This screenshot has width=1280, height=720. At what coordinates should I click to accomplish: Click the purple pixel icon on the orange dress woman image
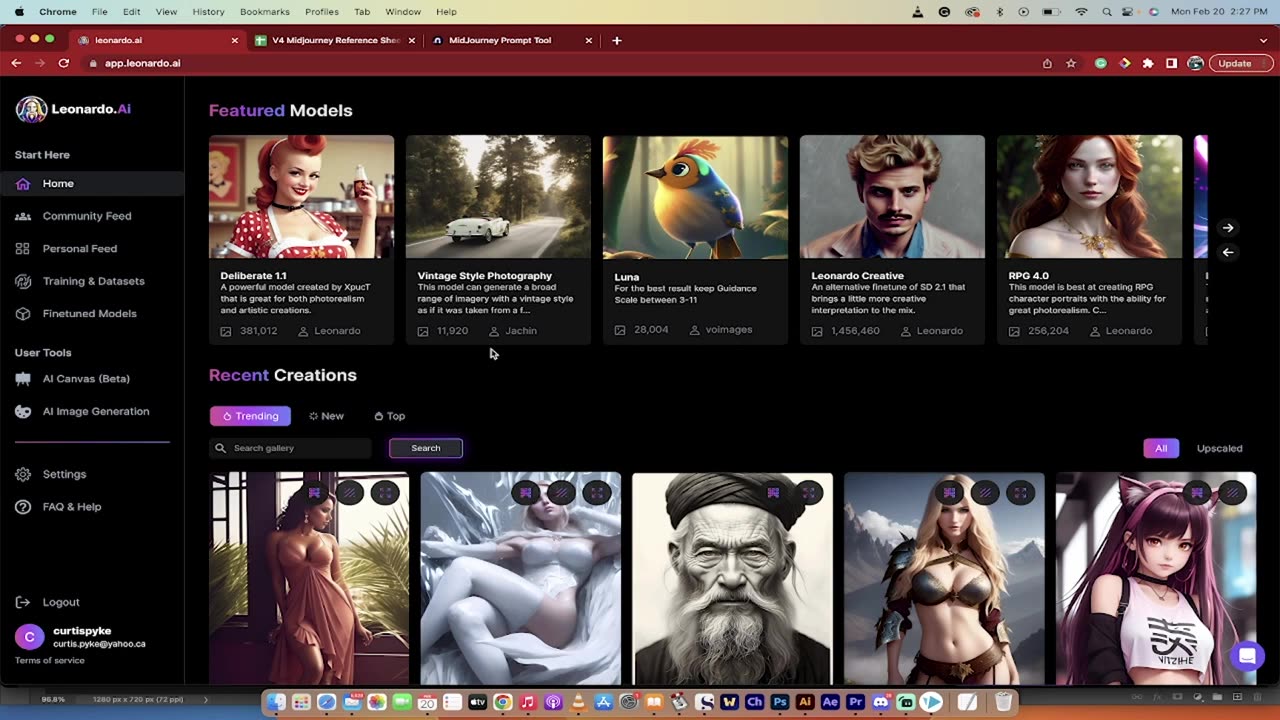pos(314,492)
